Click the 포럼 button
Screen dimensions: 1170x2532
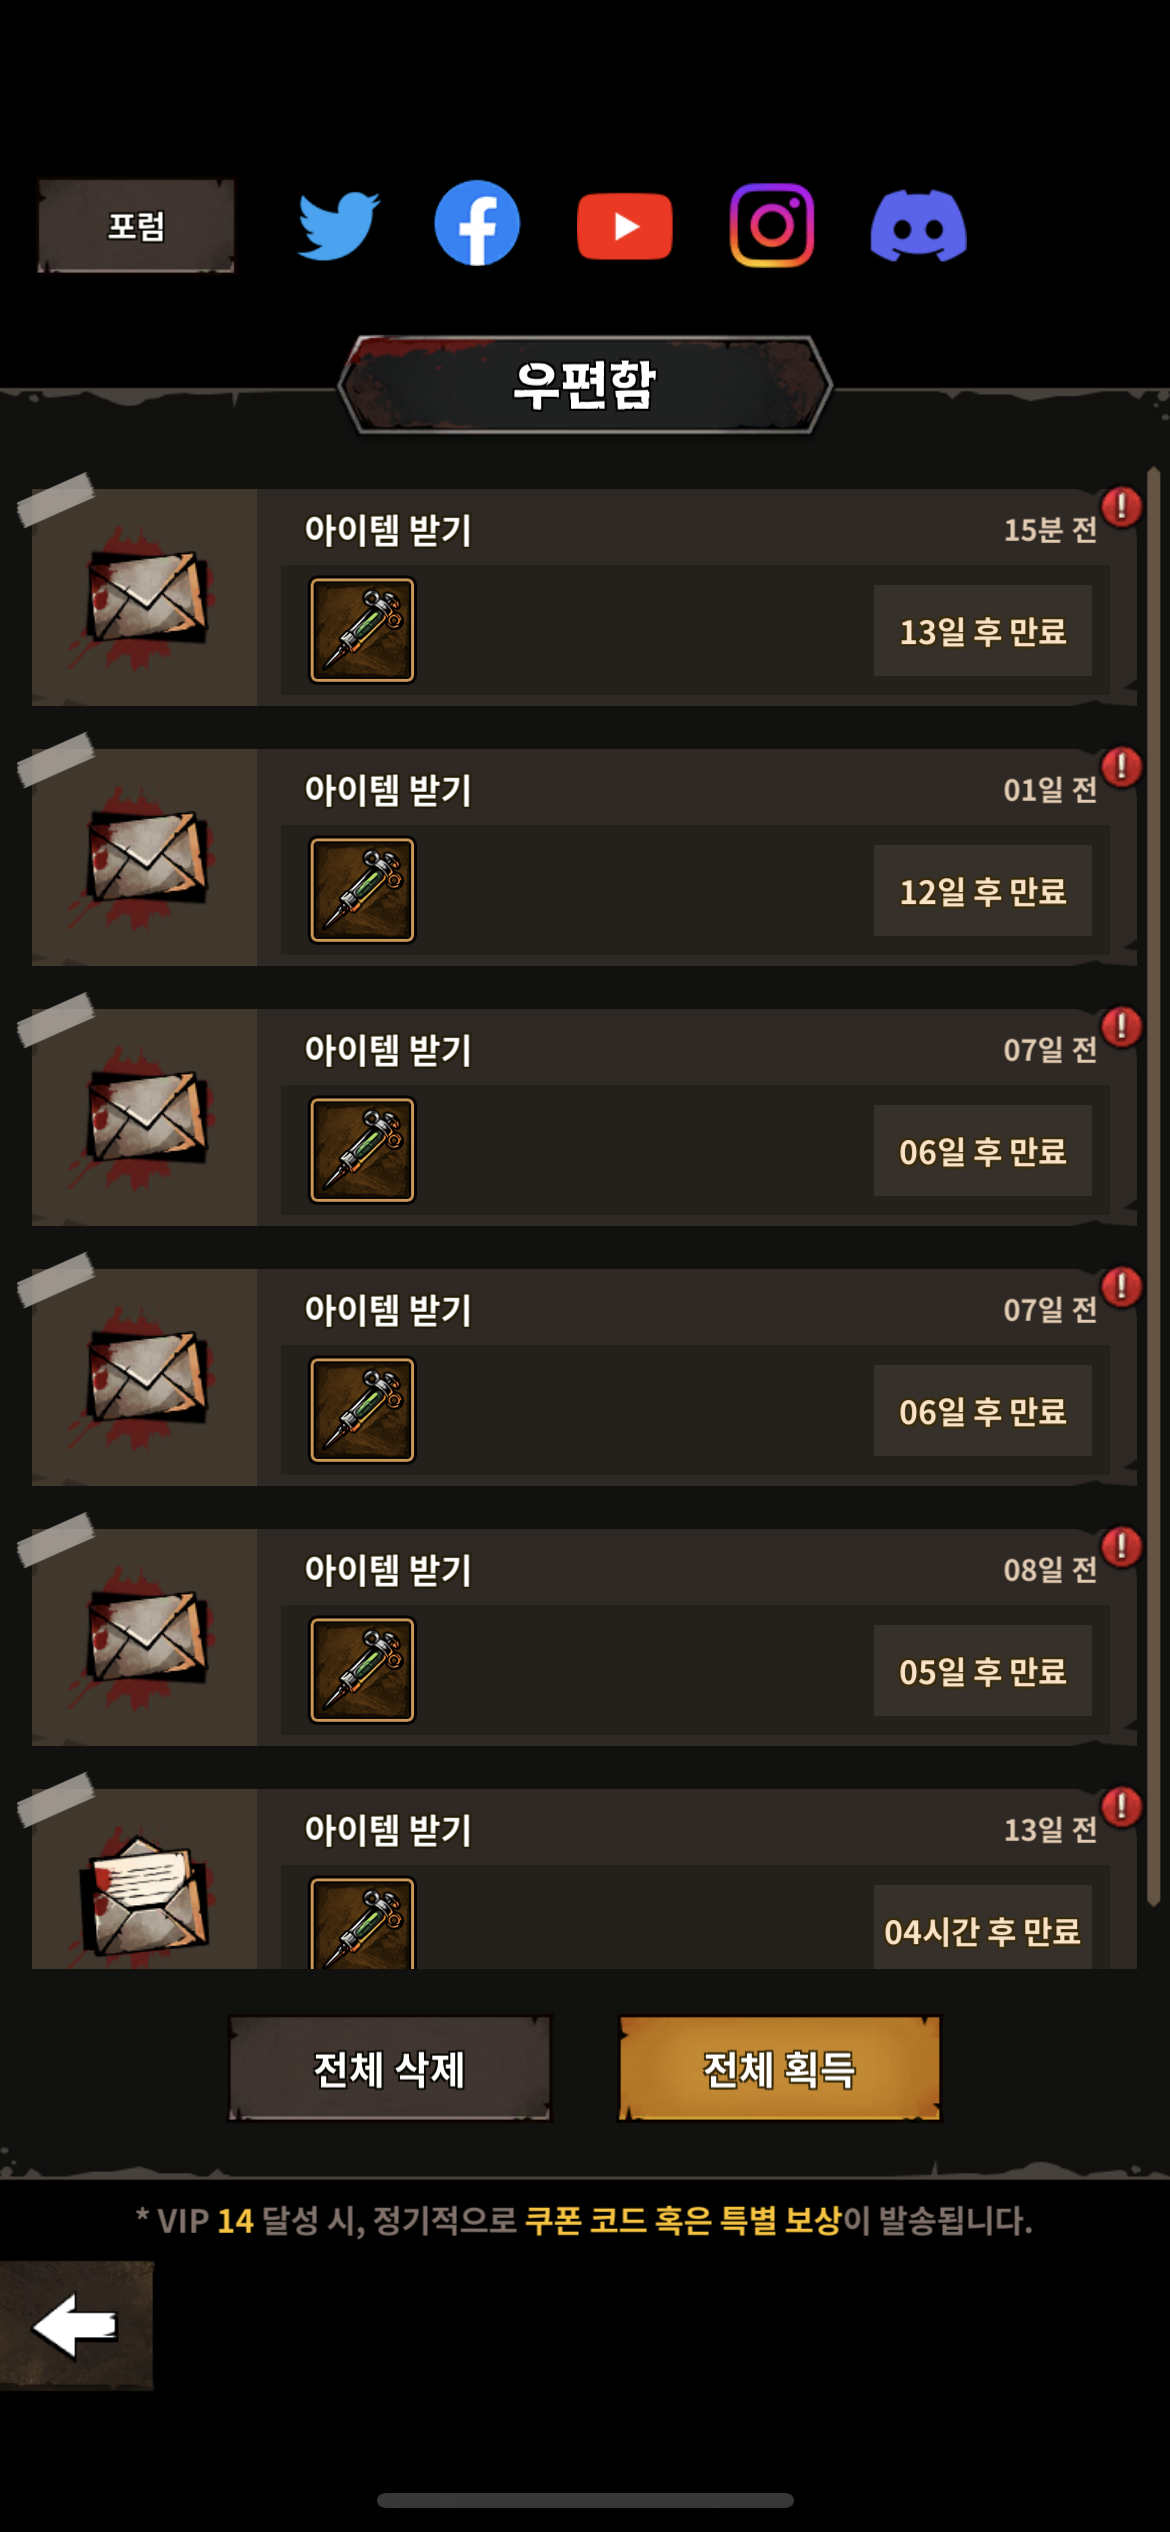pyautogui.click(x=136, y=226)
